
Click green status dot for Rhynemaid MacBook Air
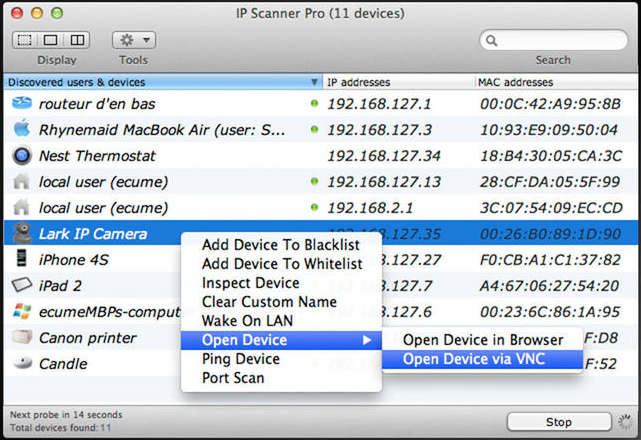tap(314, 130)
